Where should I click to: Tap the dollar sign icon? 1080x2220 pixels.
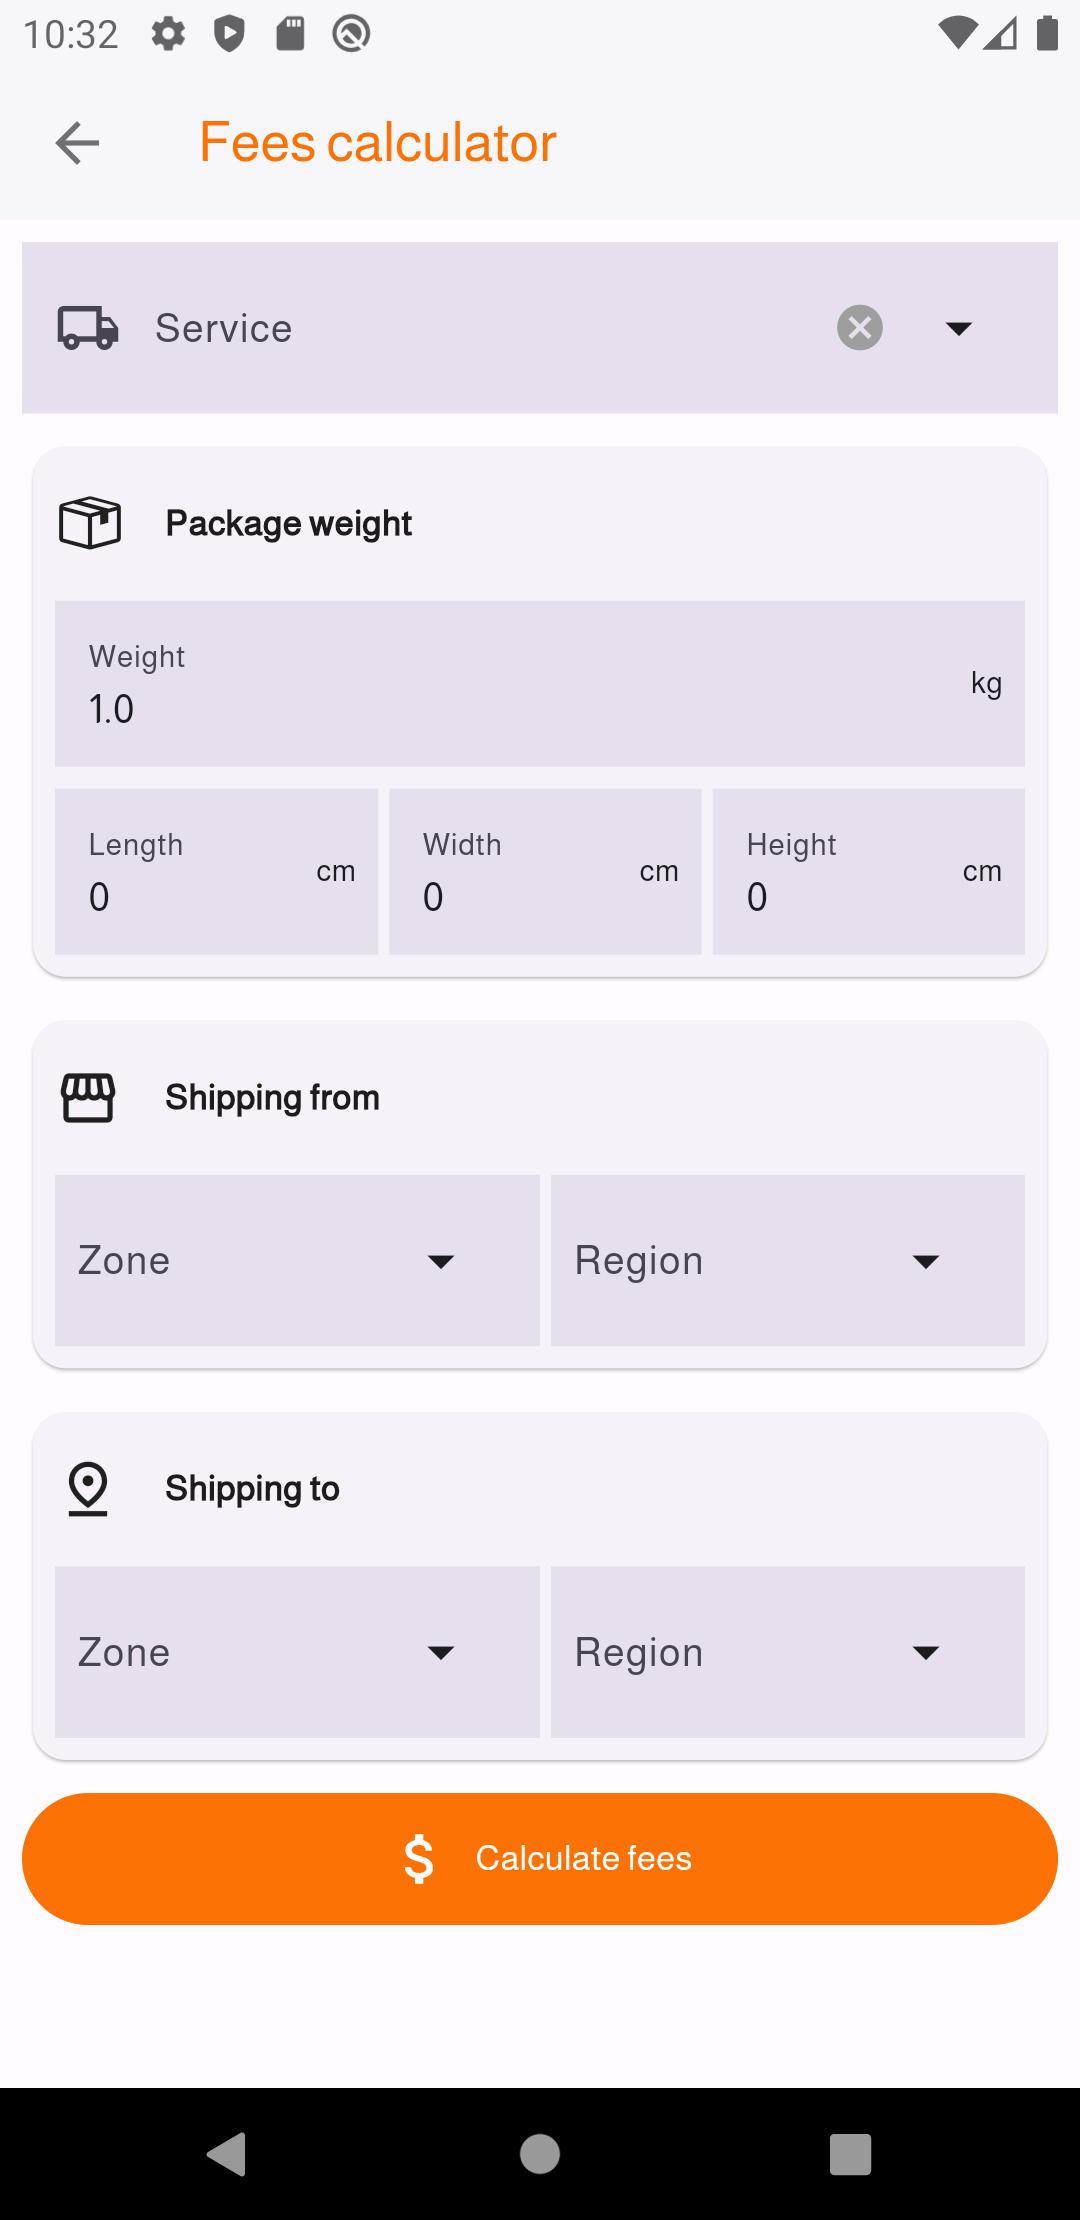click(x=419, y=1859)
